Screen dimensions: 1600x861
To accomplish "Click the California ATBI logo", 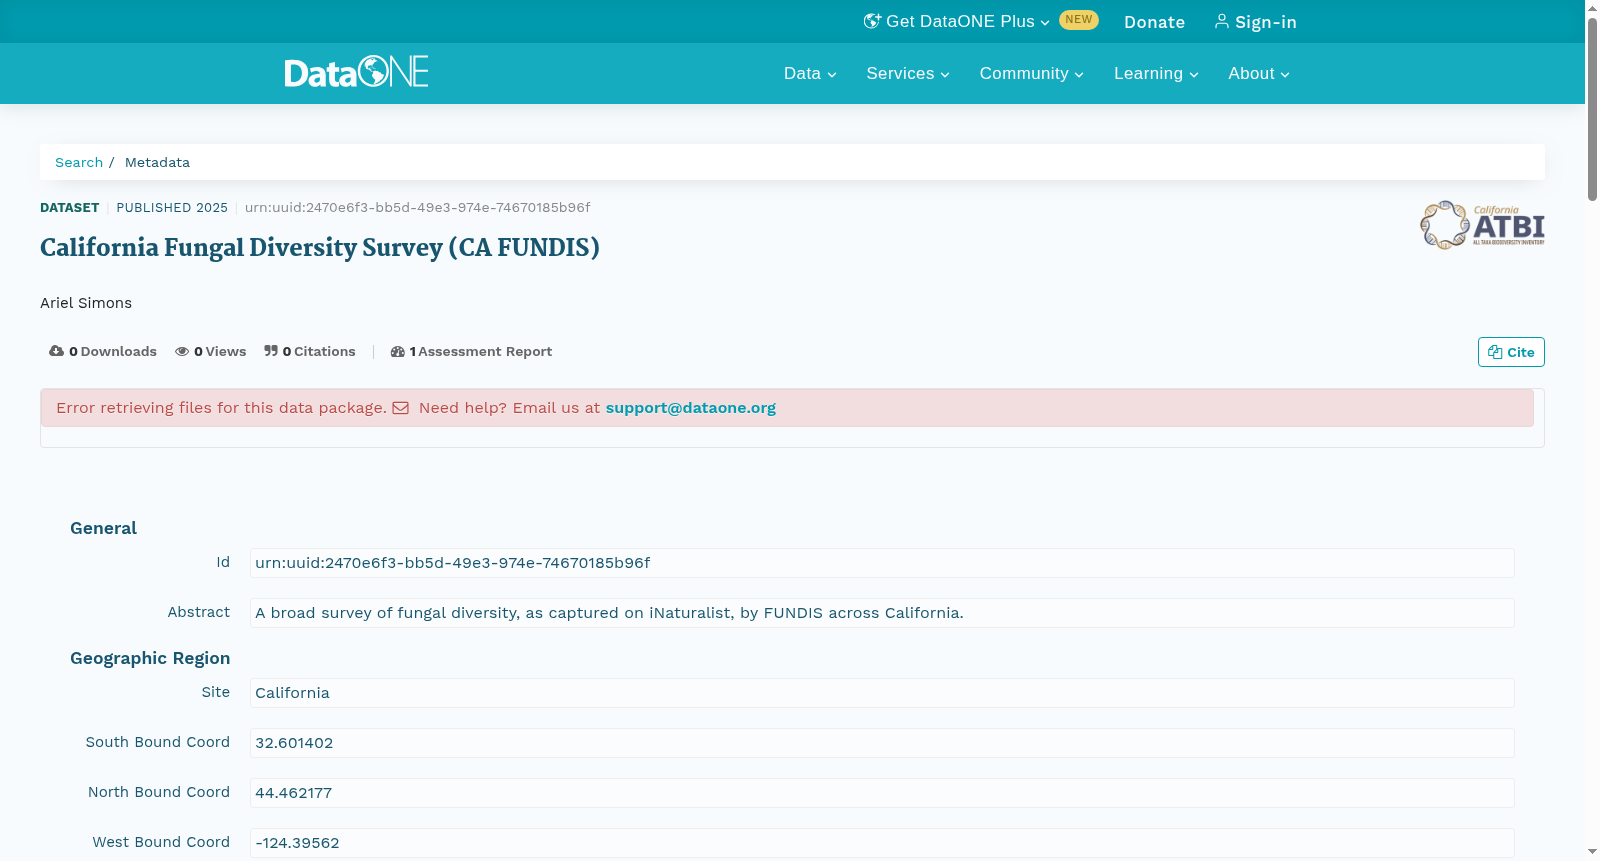I will pyautogui.click(x=1482, y=225).
